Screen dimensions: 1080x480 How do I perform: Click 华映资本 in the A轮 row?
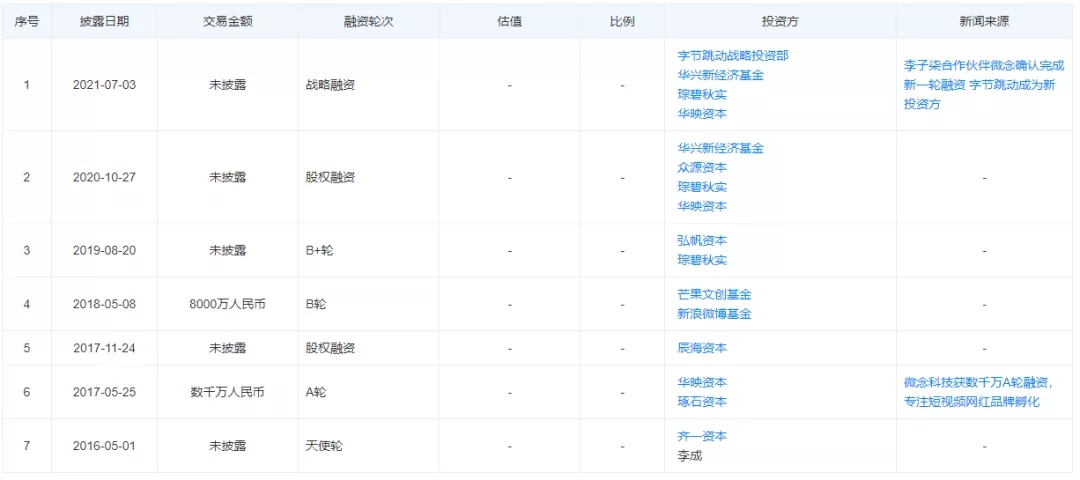click(702, 382)
